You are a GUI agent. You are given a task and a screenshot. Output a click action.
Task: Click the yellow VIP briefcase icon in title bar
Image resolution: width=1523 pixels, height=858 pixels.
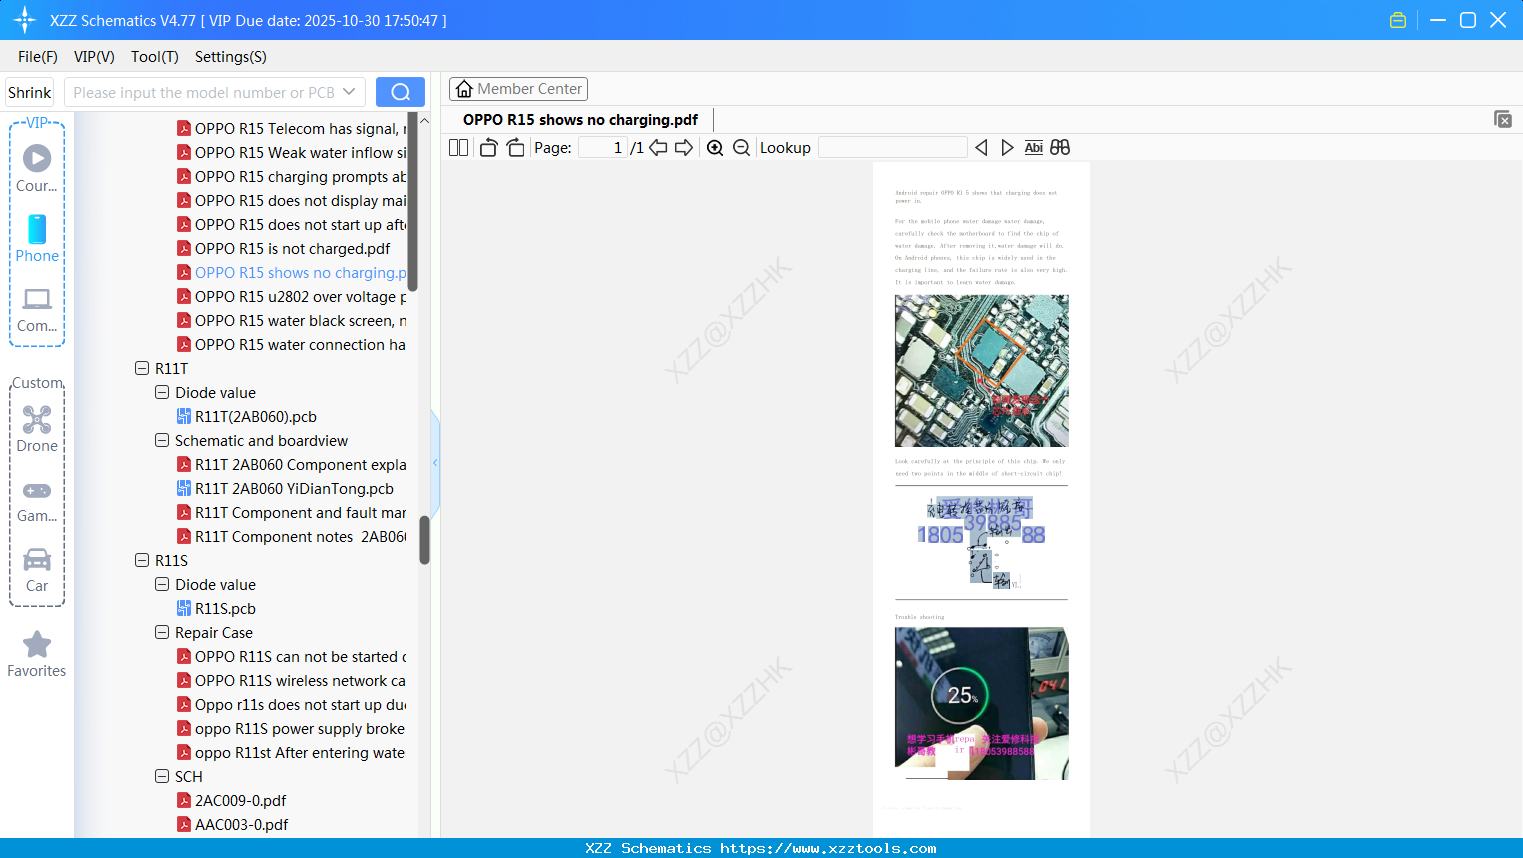click(x=1398, y=20)
